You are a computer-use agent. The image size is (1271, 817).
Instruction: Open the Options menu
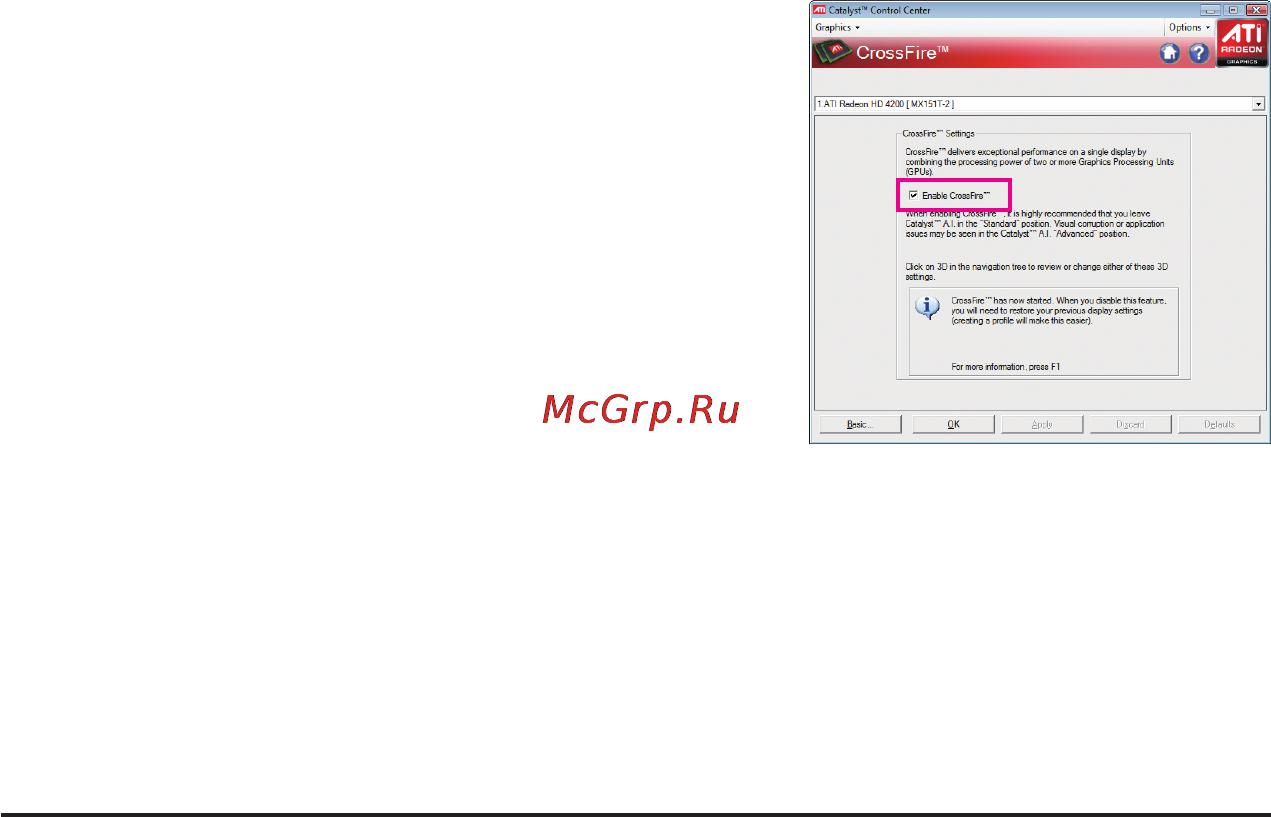[1189, 27]
